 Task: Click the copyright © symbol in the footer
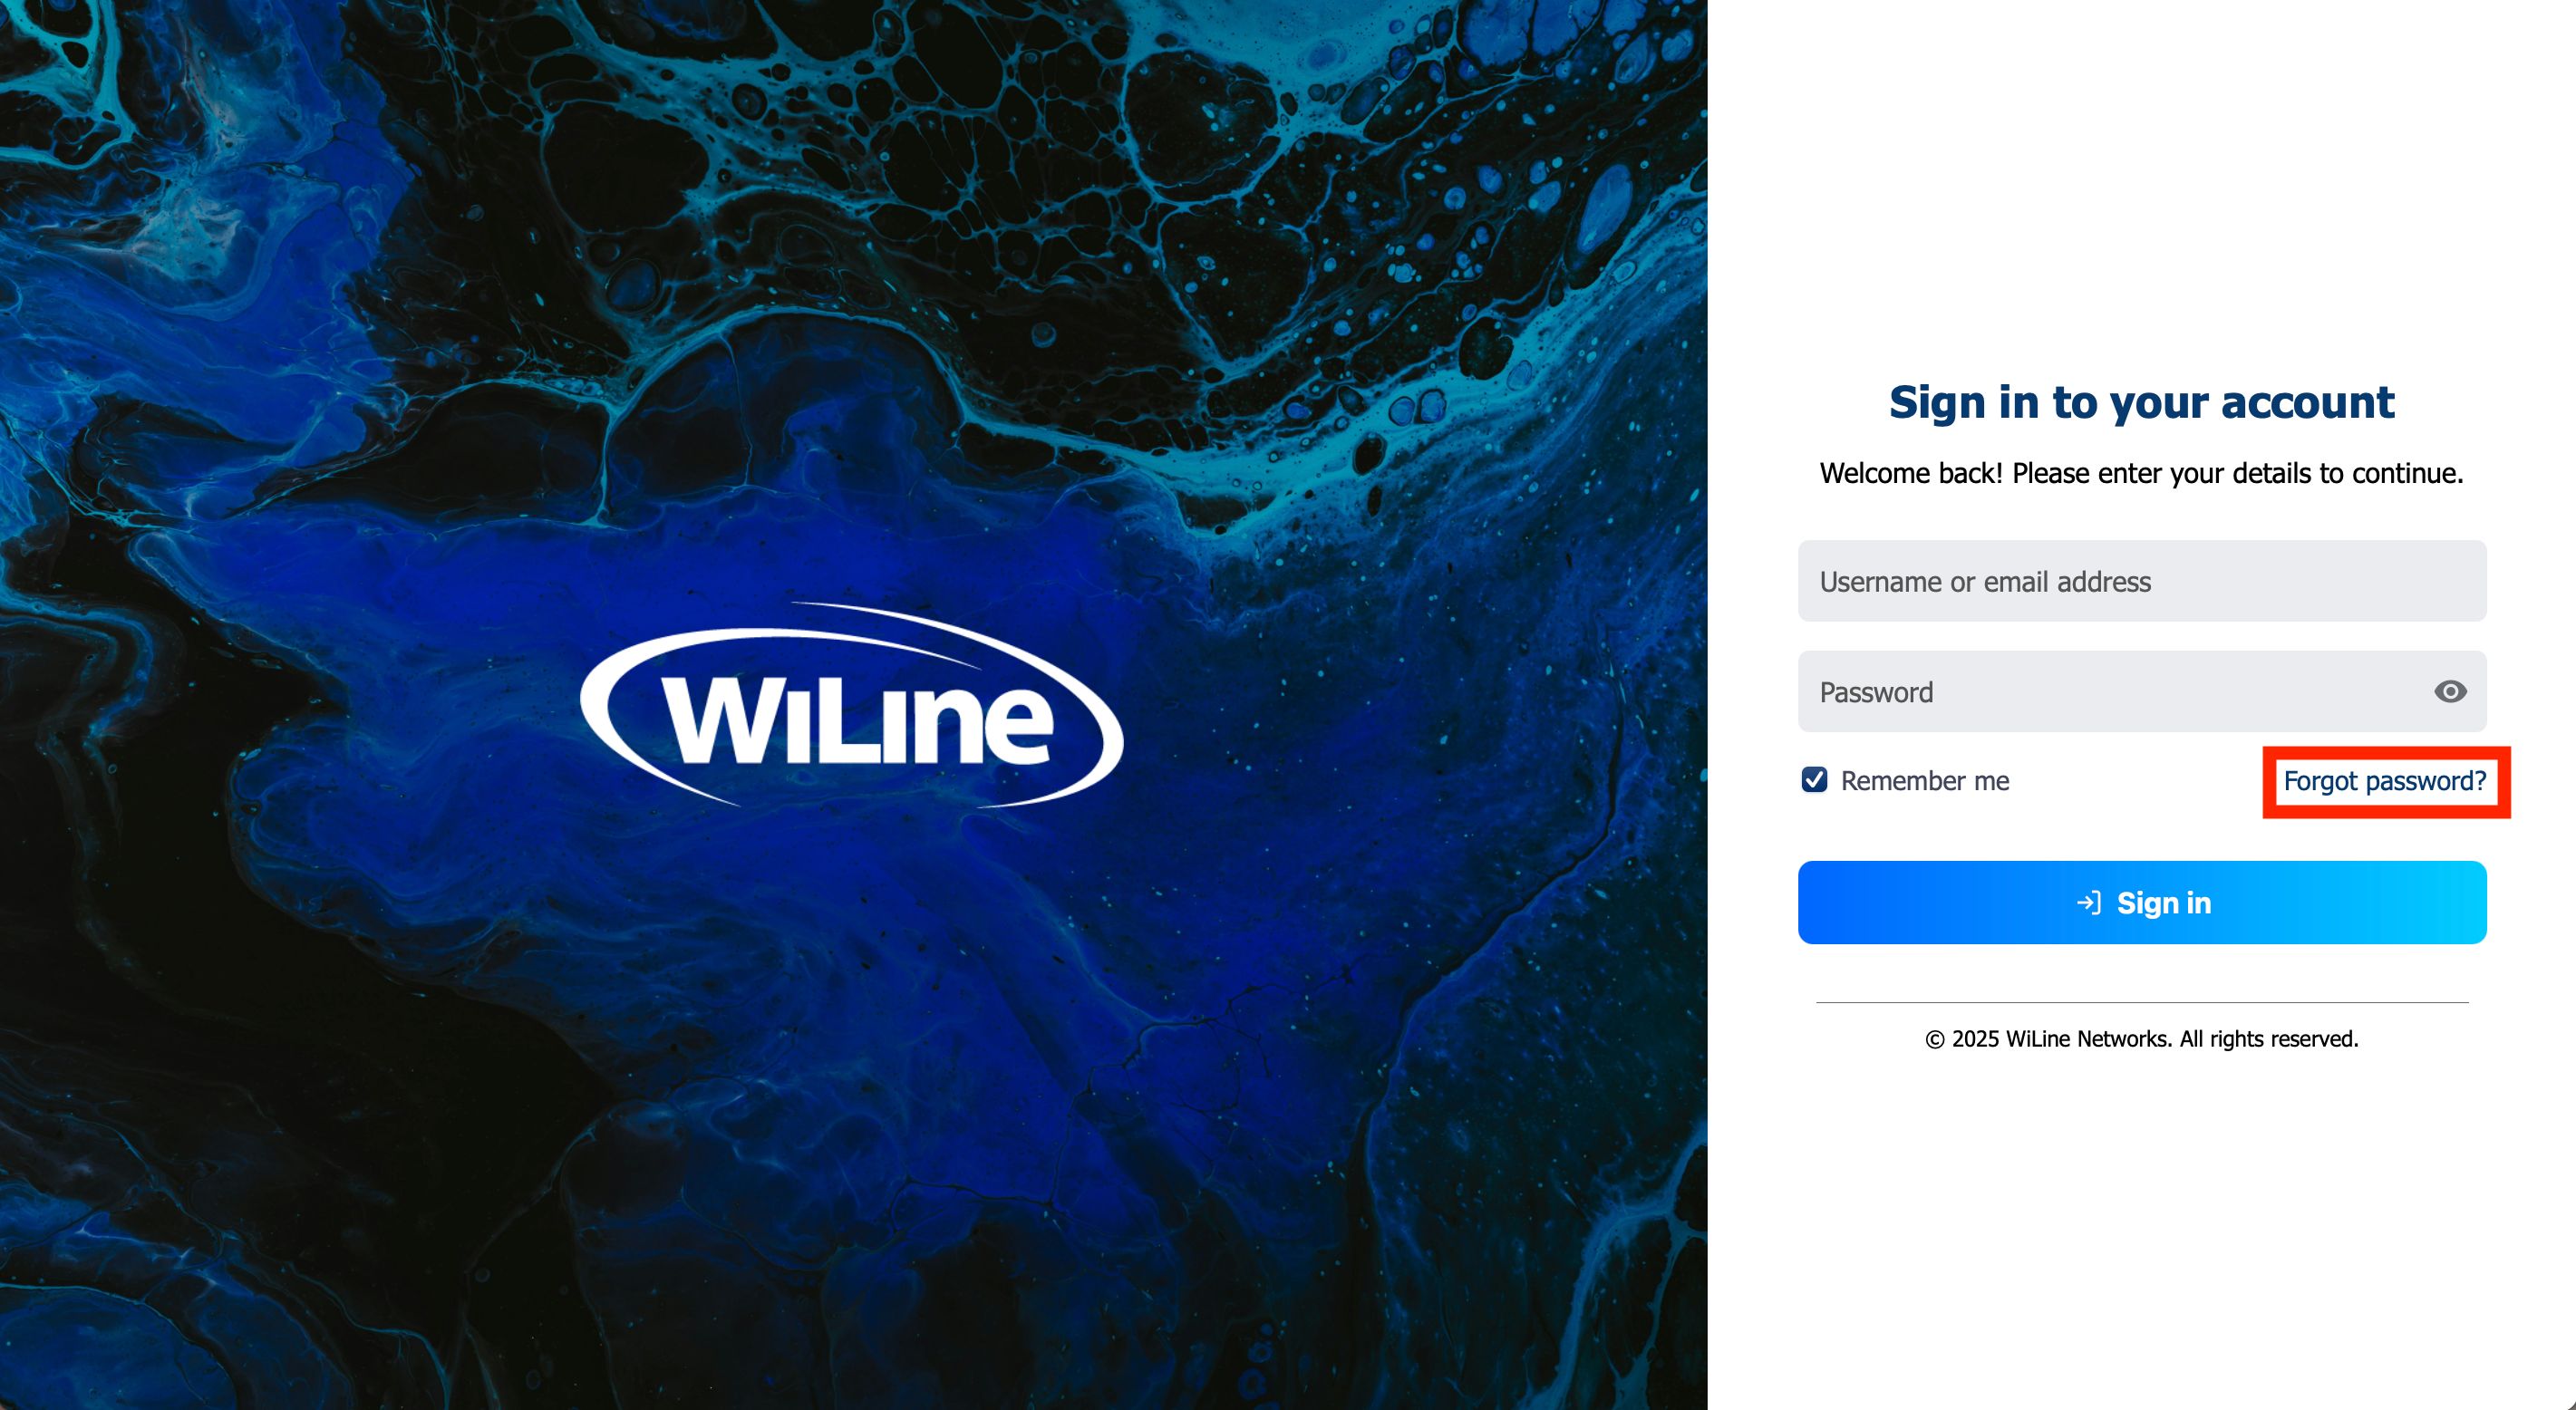(1935, 1040)
